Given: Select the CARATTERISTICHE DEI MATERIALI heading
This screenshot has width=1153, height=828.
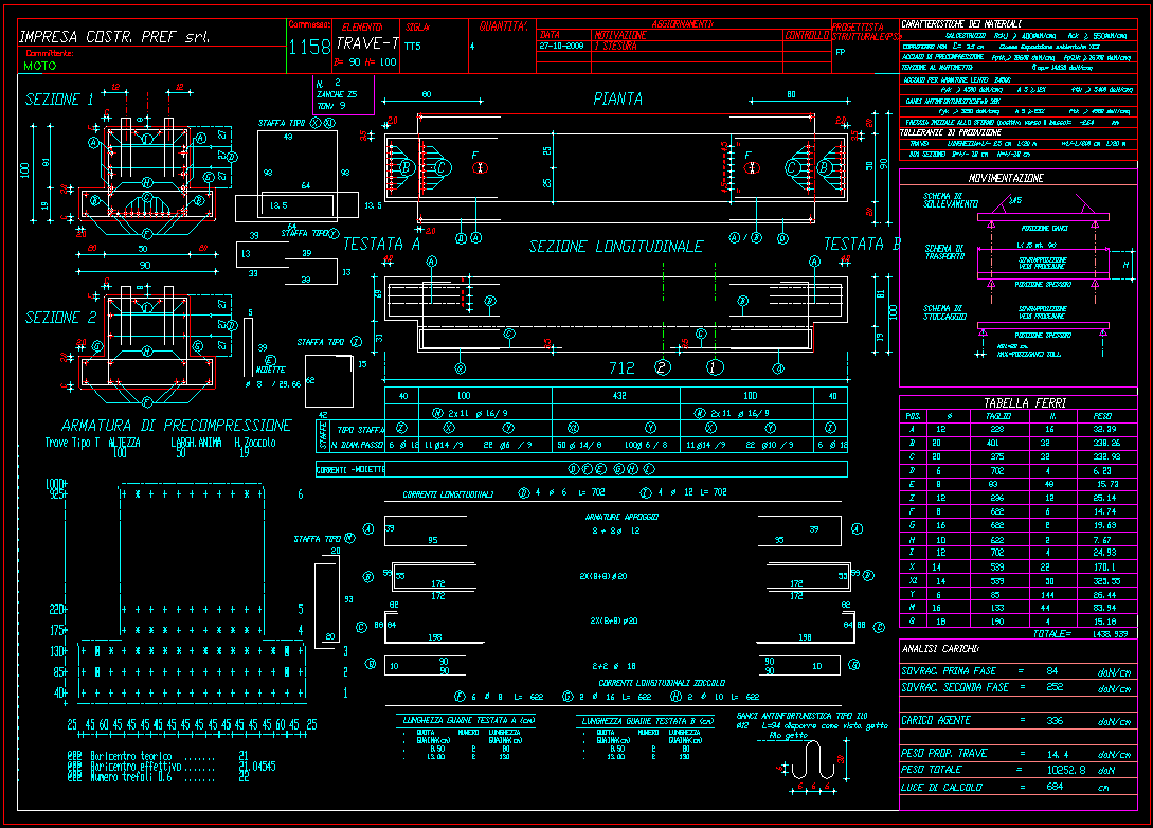Looking at the screenshot, I should click(x=961, y=23).
